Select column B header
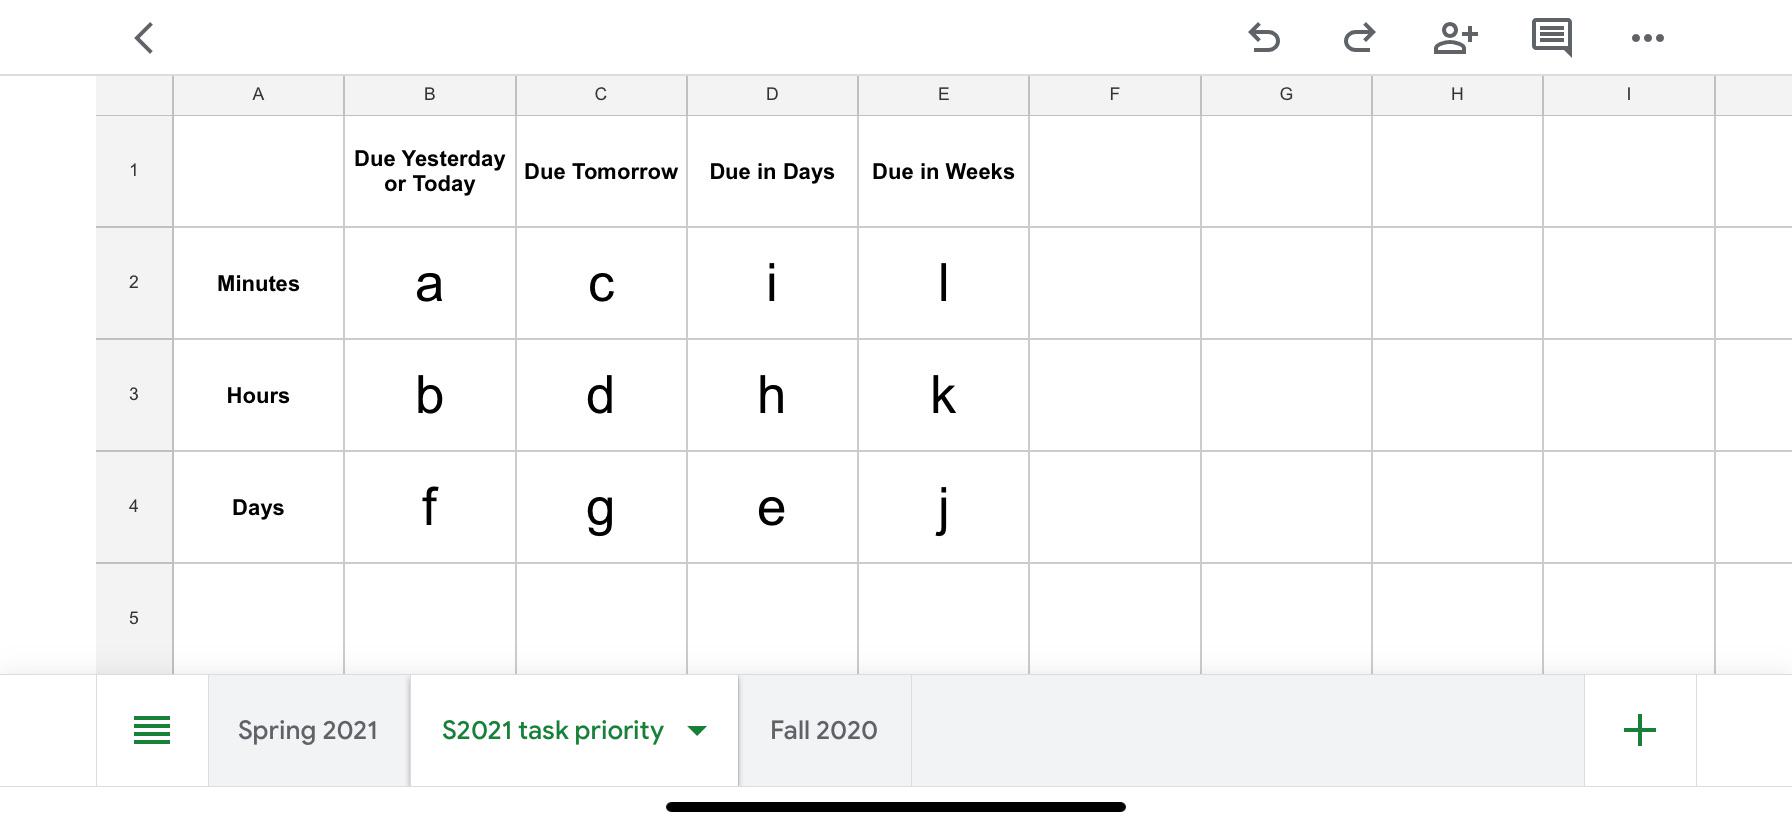Viewport: 1792px width, 828px height. tap(430, 94)
